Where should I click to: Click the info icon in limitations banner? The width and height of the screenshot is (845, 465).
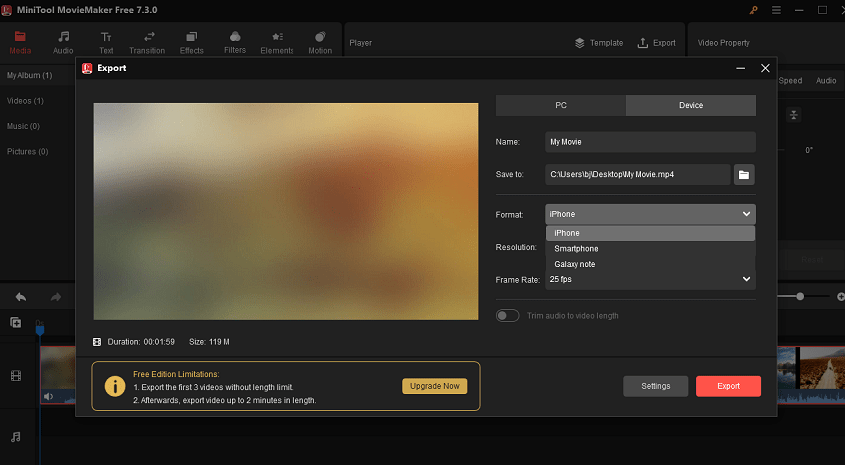tap(115, 386)
